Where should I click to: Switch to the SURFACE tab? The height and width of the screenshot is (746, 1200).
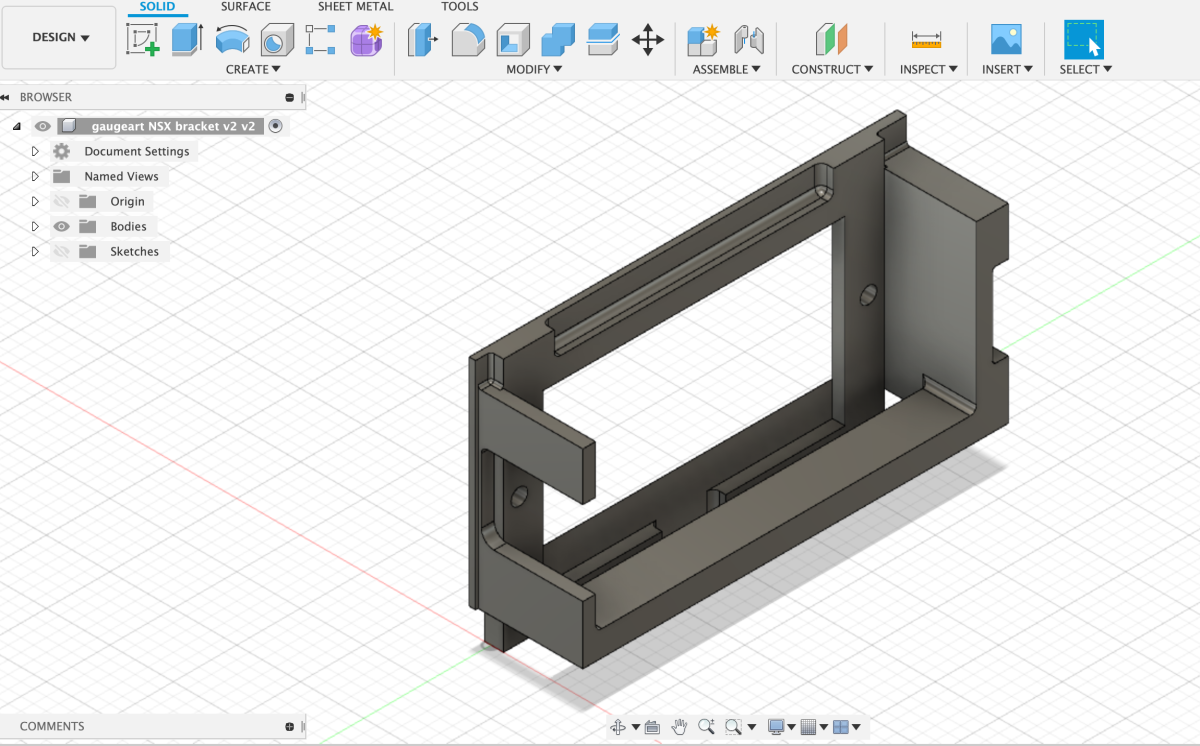246,7
